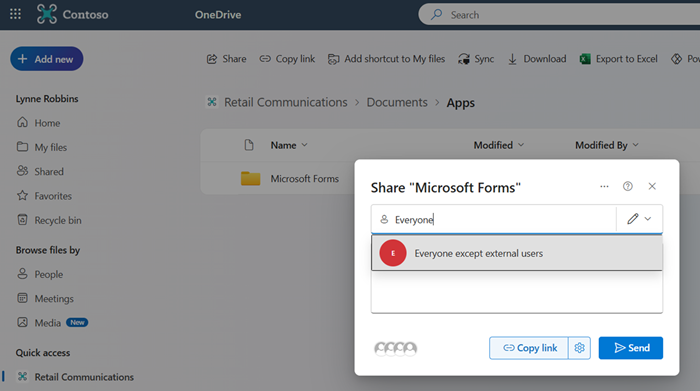Click Share in the command bar
Screen dimensions: 700x391
pos(226,59)
